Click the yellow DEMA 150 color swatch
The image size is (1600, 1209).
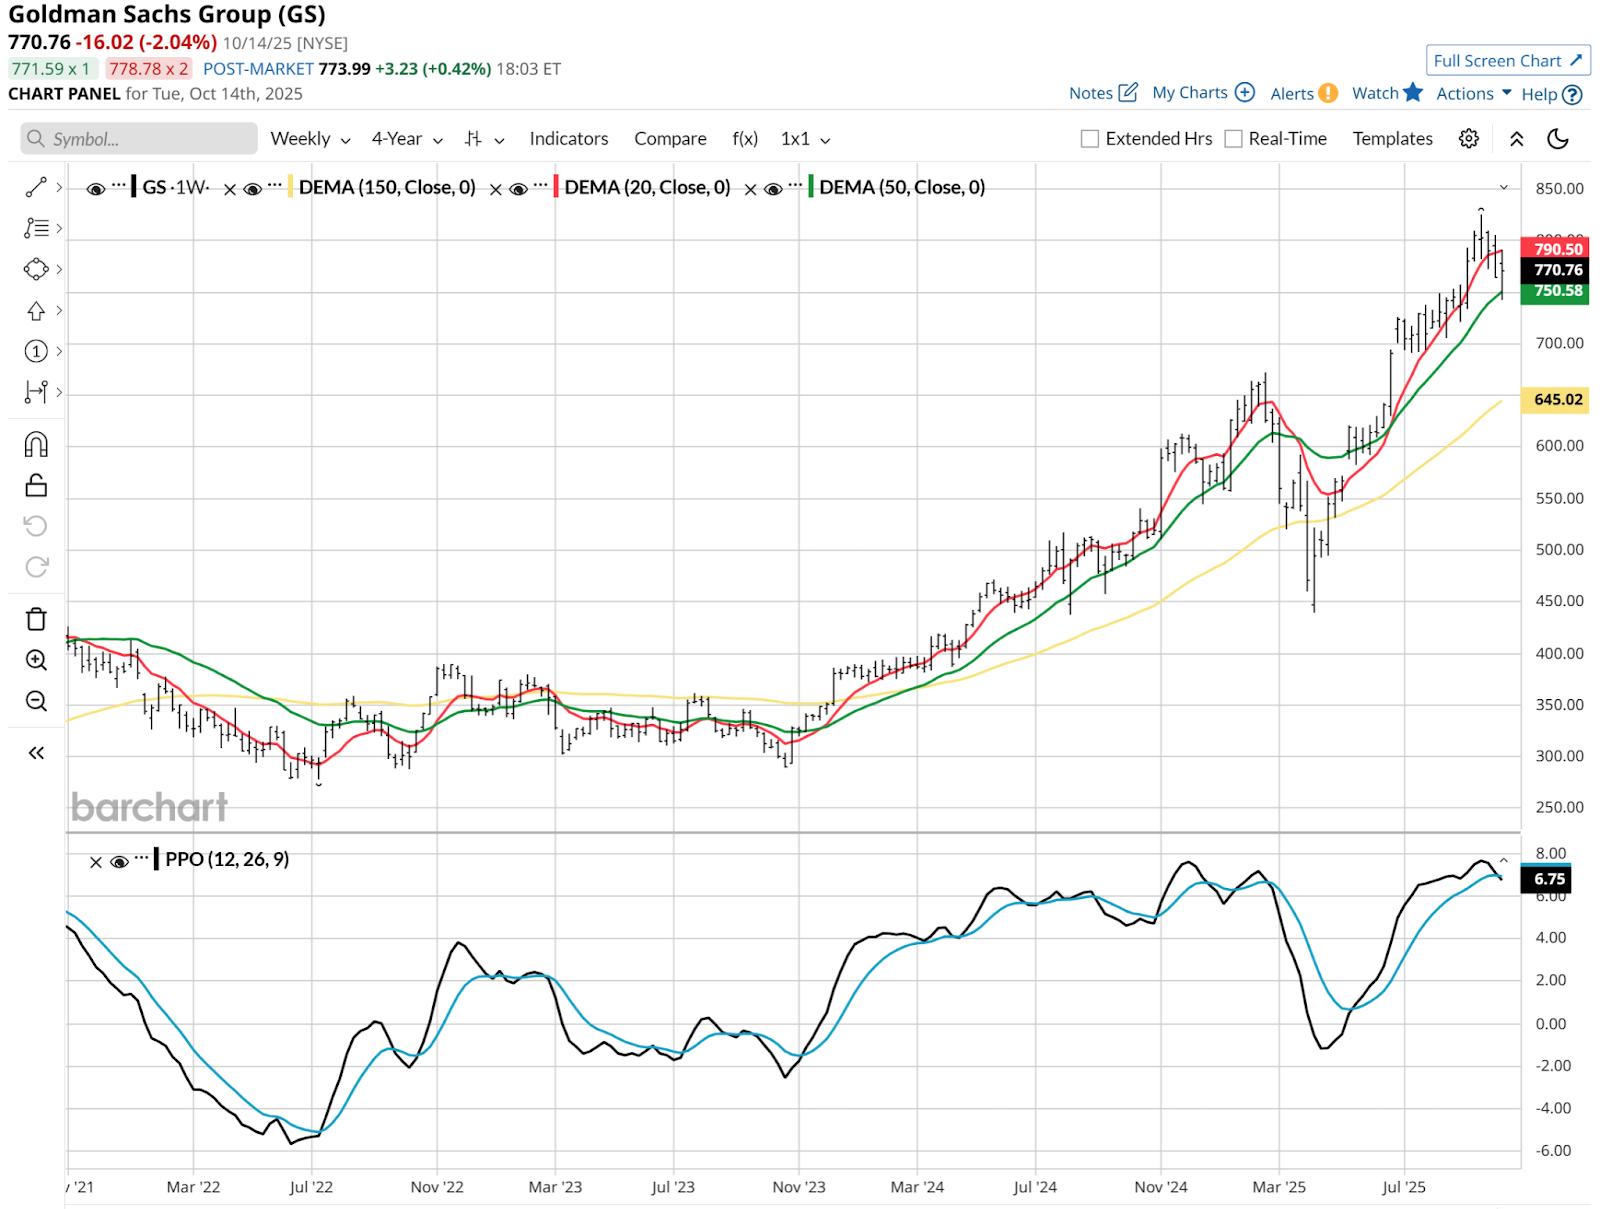click(290, 187)
